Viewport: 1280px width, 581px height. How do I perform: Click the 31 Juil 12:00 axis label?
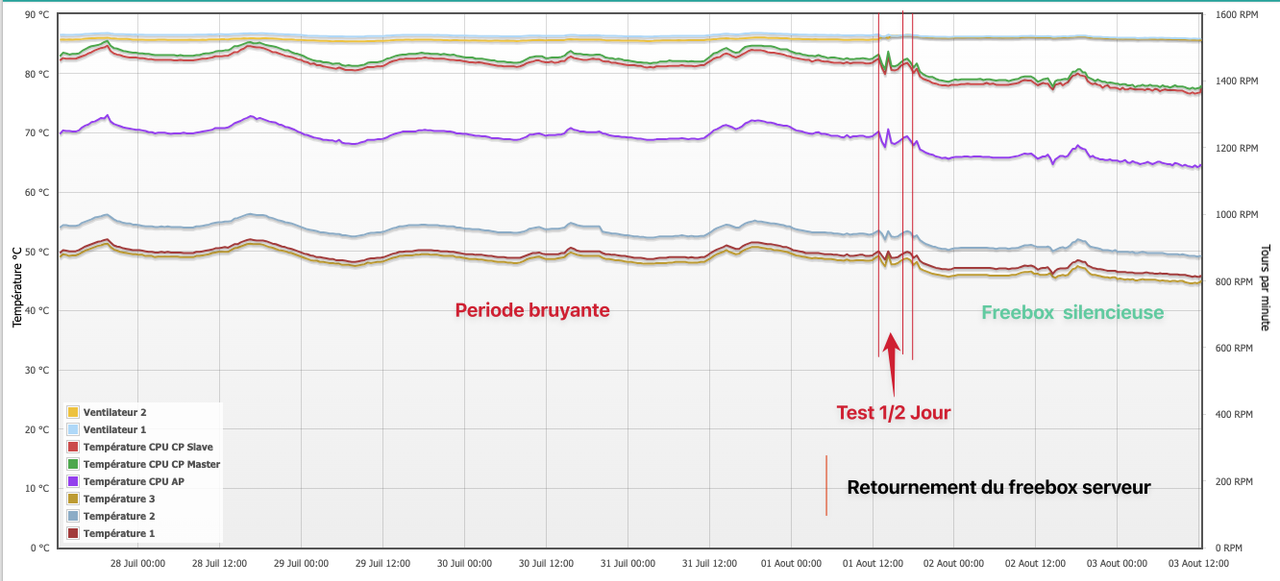[710, 563]
